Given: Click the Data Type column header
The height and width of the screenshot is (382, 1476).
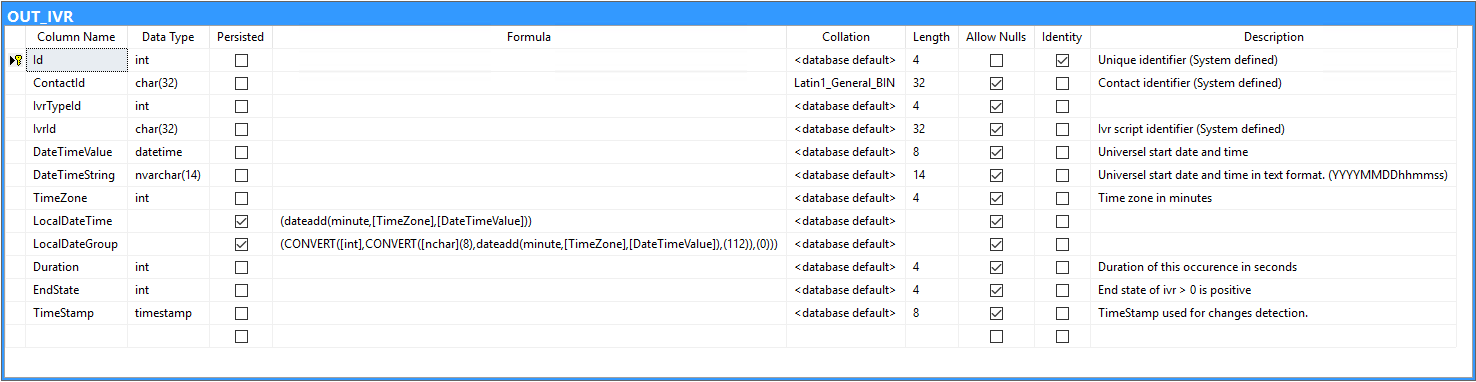Looking at the screenshot, I should click(x=168, y=37).
